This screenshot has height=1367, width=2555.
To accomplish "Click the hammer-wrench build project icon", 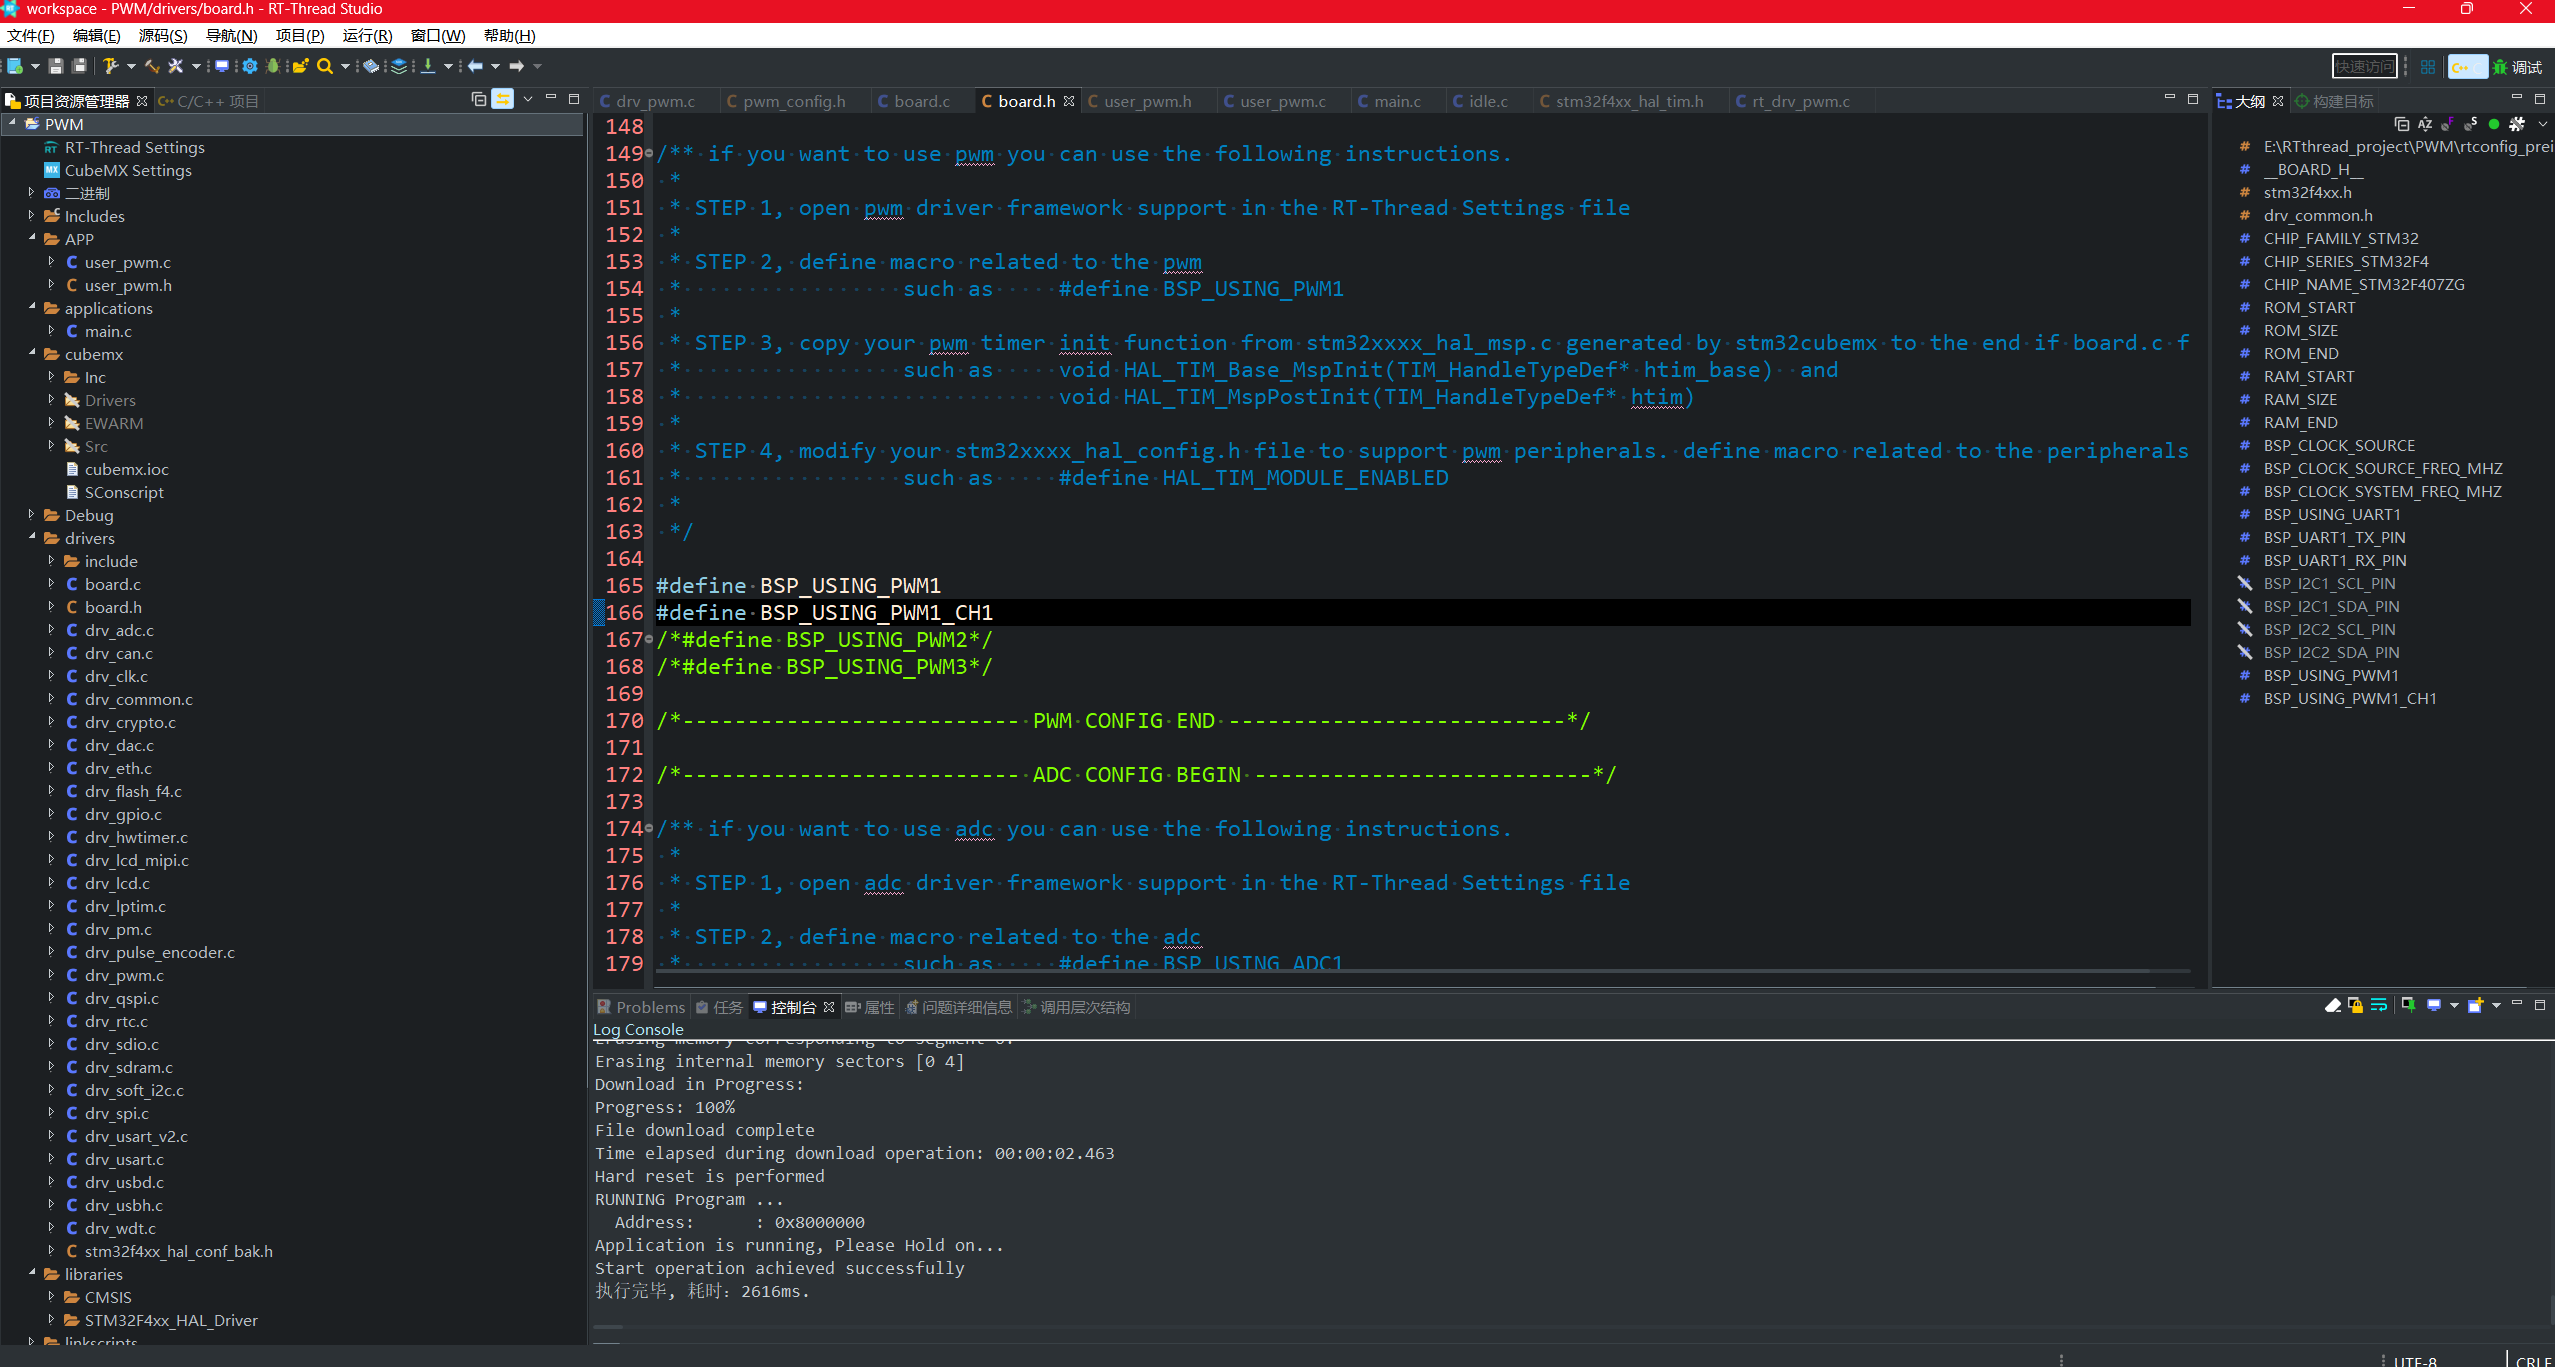I will point(110,66).
